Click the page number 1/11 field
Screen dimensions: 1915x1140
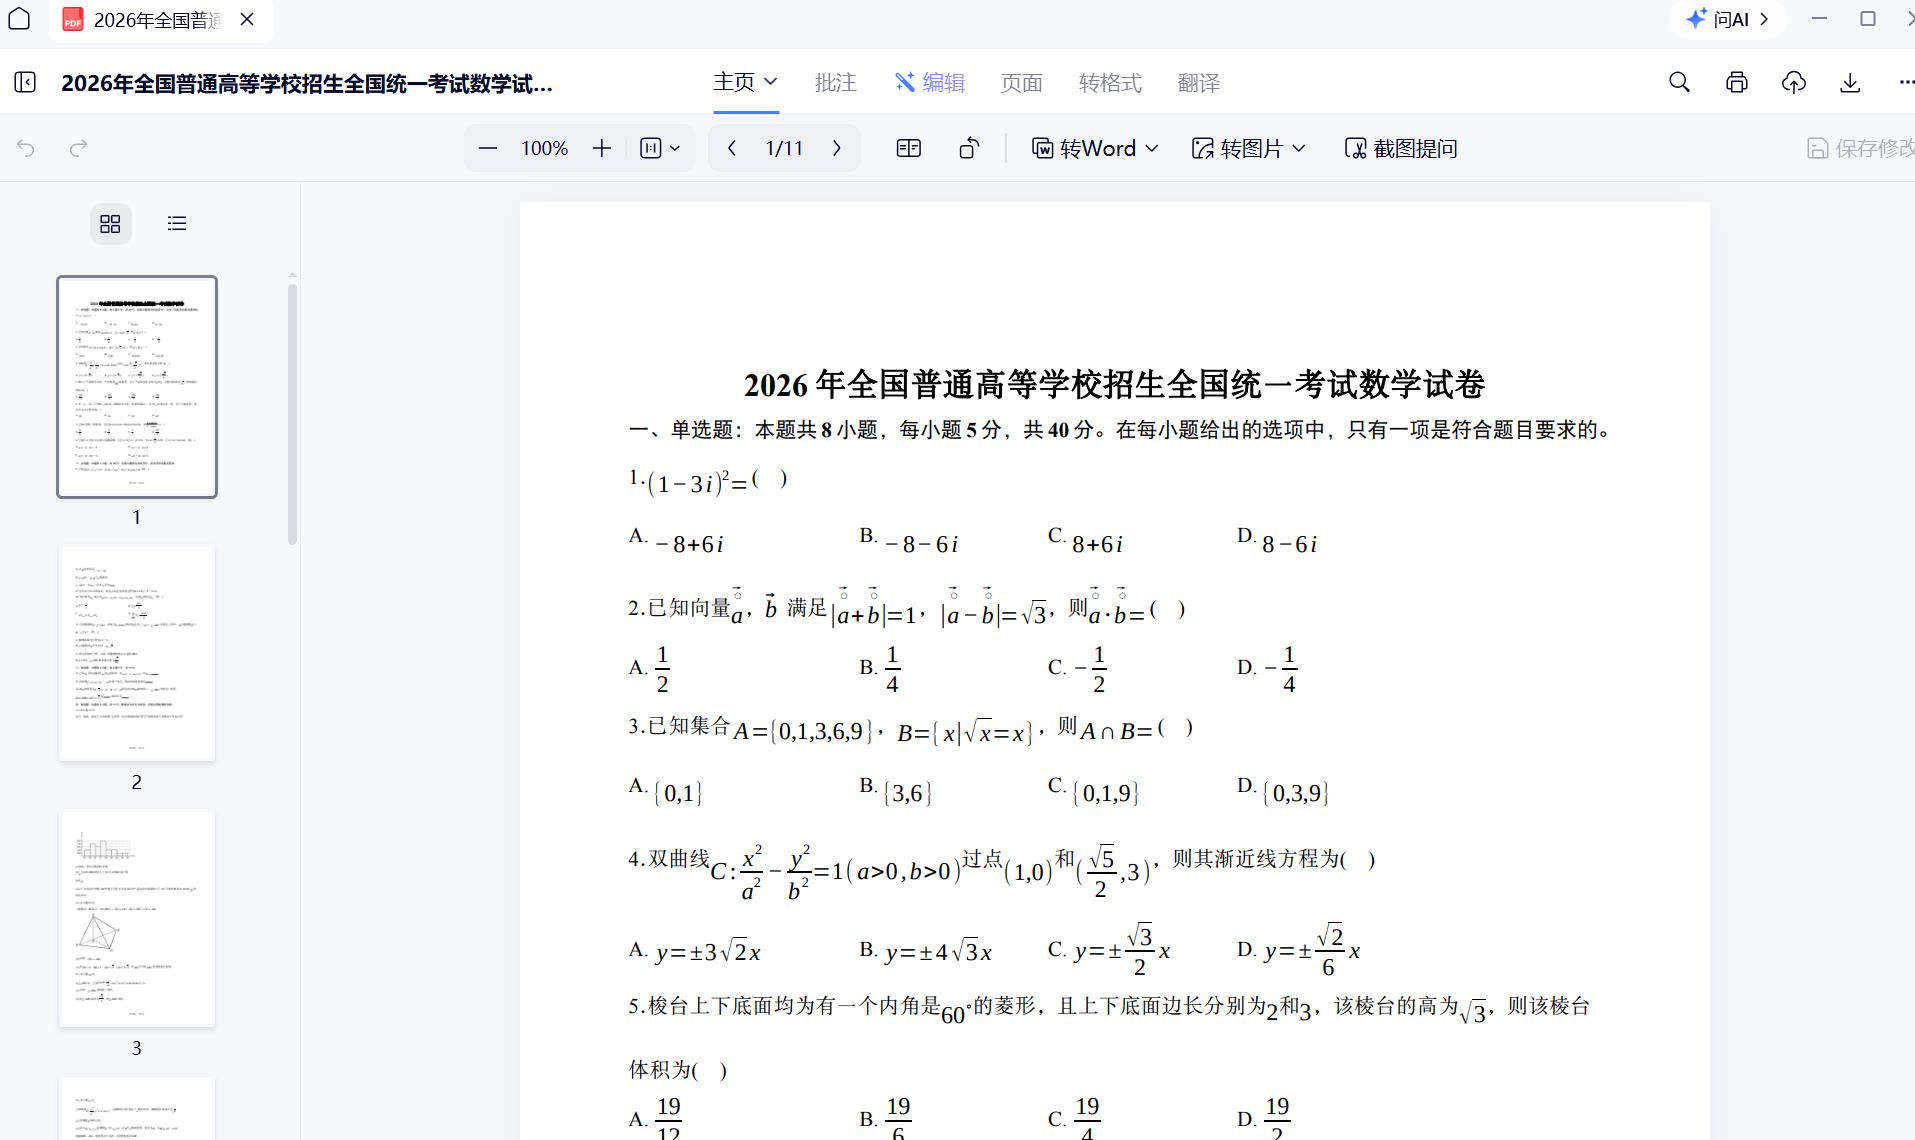coord(784,148)
